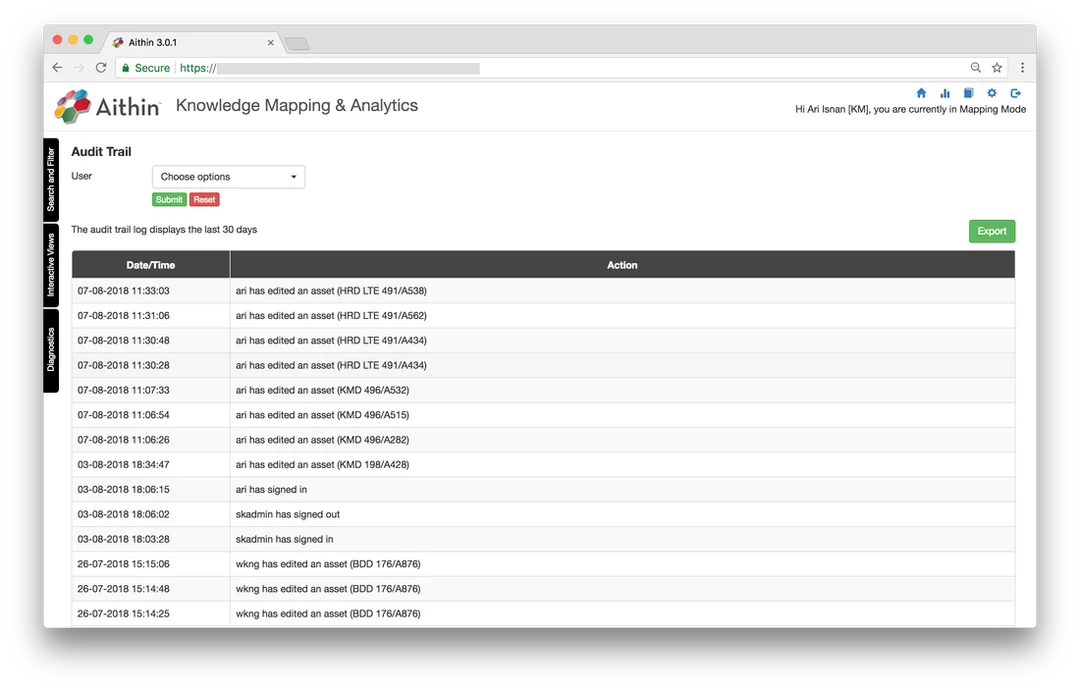Click the sign-out icon in header
Image resolution: width=1080 pixels, height=690 pixels.
click(x=1015, y=93)
